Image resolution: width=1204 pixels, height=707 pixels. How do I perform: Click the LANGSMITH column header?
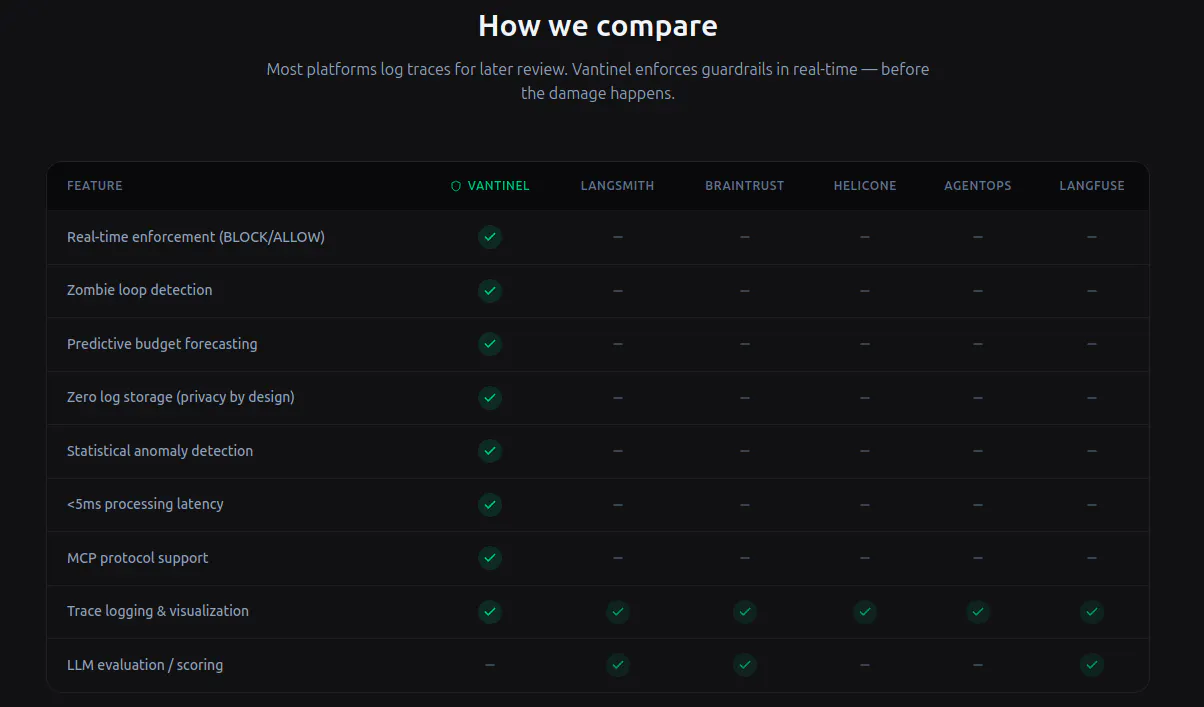coord(618,186)
